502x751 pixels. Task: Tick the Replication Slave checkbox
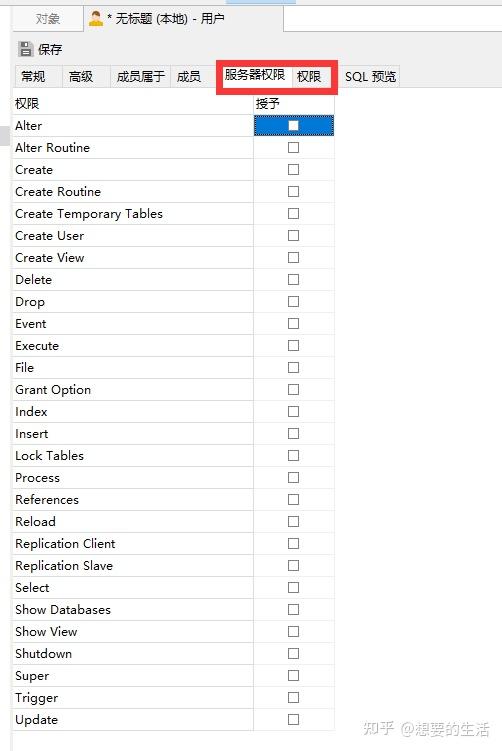point(293,566)
